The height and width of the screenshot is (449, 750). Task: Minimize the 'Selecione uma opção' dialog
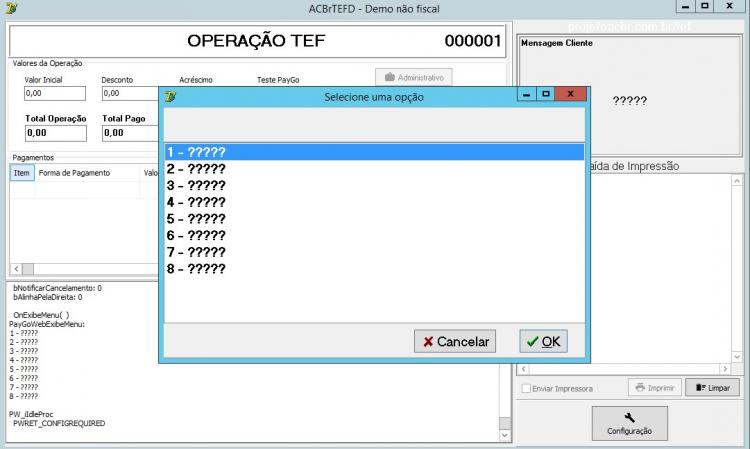pyautogui.click(x=527, y=94)
